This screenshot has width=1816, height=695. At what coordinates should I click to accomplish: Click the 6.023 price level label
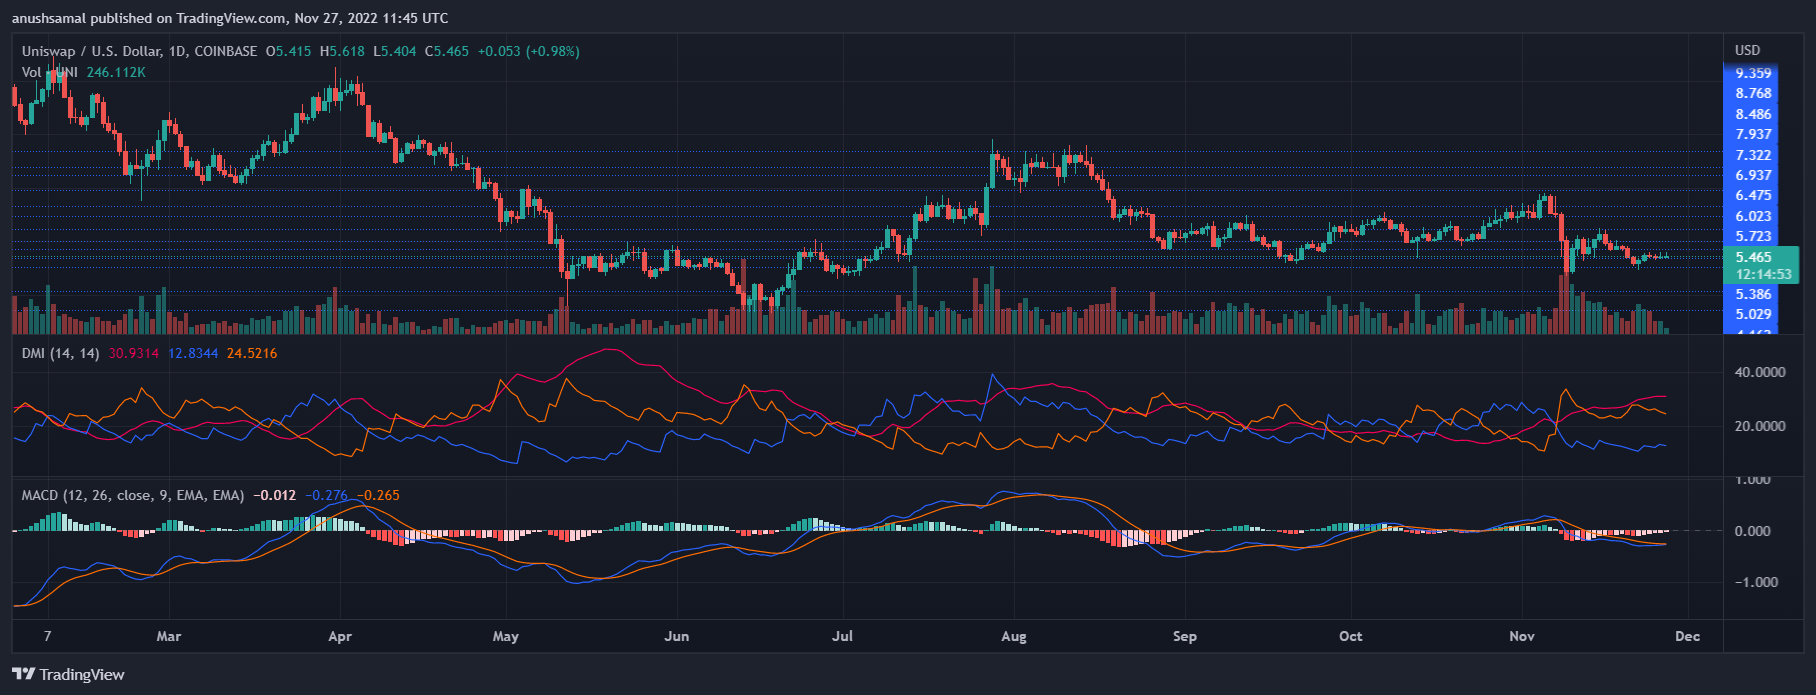(1753, 216)
